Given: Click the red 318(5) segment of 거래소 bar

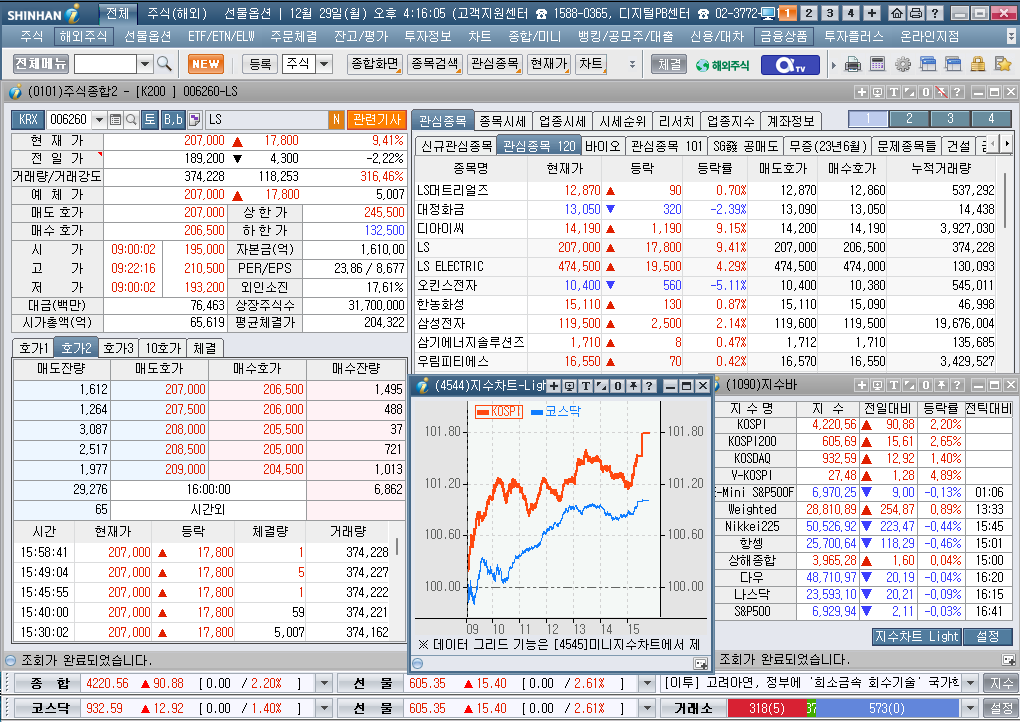Looking at the screenshot, I should (767, 708).
